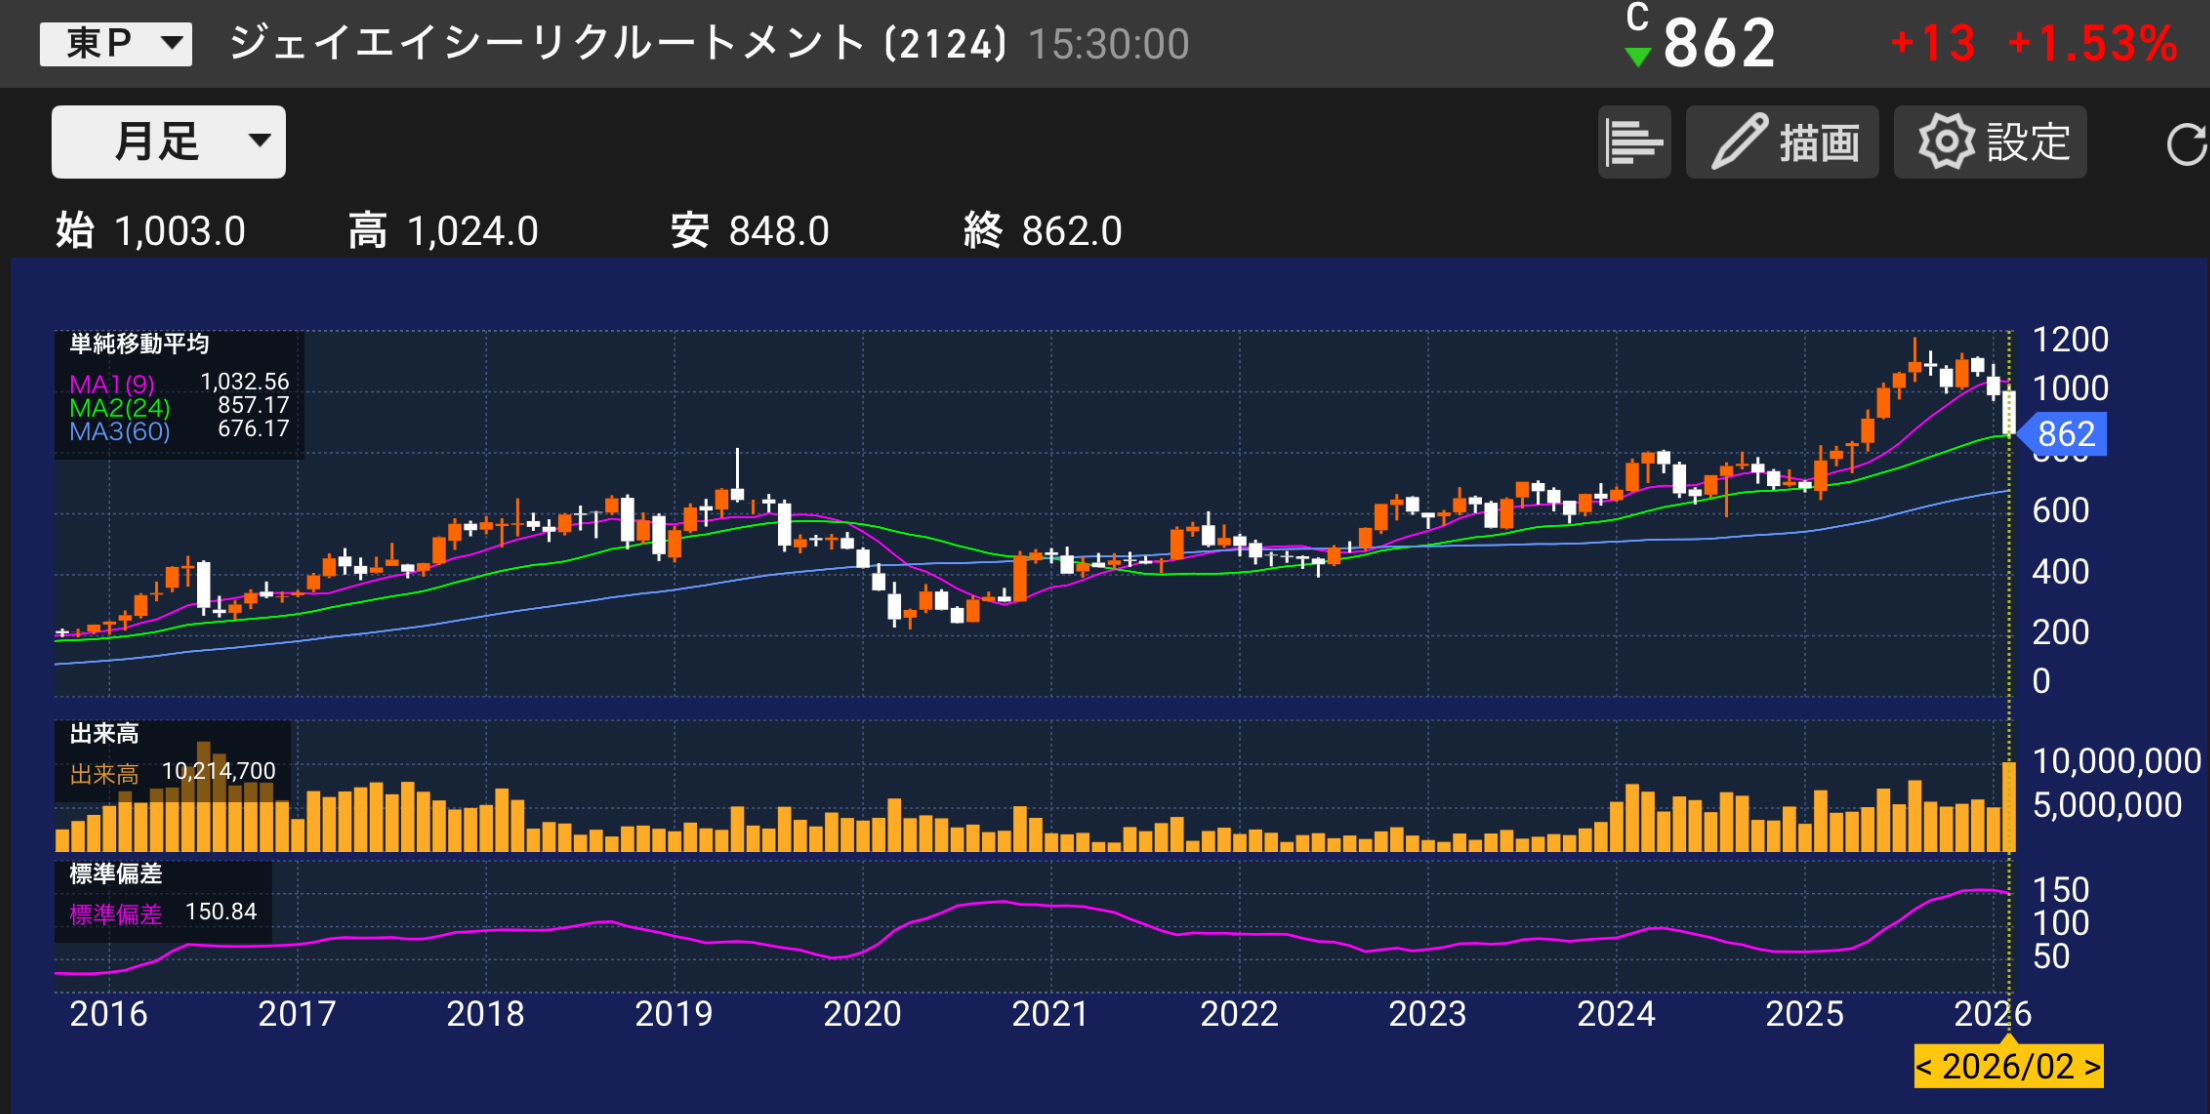Open the 描画 drawing tools

pos(1781,141)
